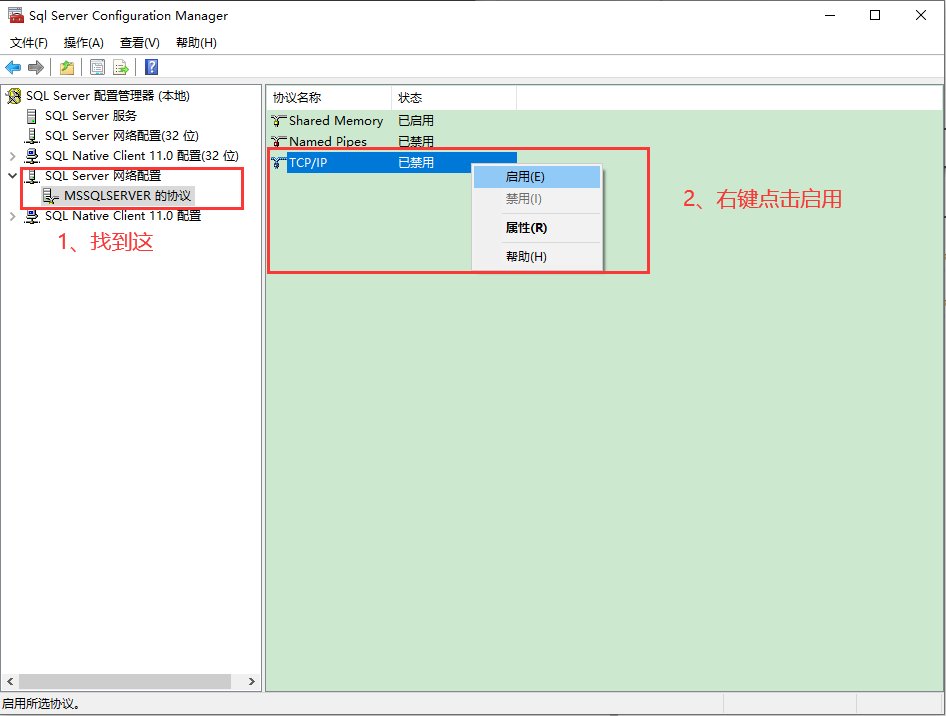This screenshot has height=716, width=946.
Task: Click the 已启用 status of Shared Memory
Action: pyautogui.click(x=416, y=121)
